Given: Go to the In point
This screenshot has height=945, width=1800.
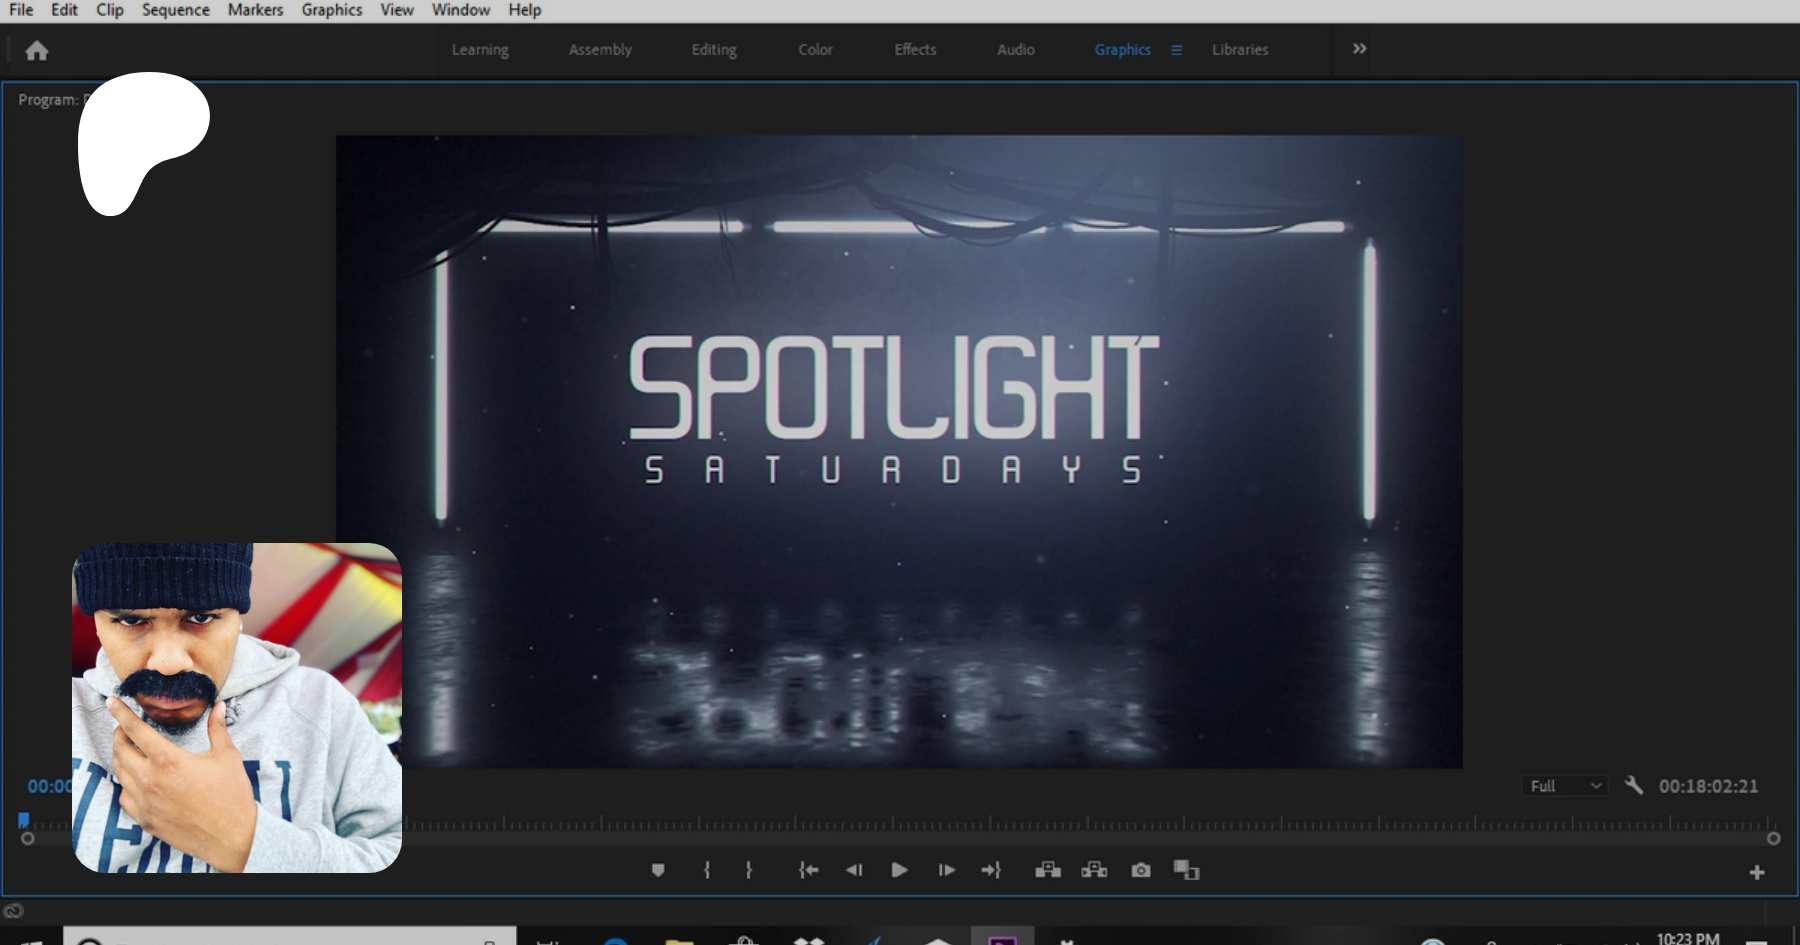Looking at the screenshot, I should pos(808,870).
